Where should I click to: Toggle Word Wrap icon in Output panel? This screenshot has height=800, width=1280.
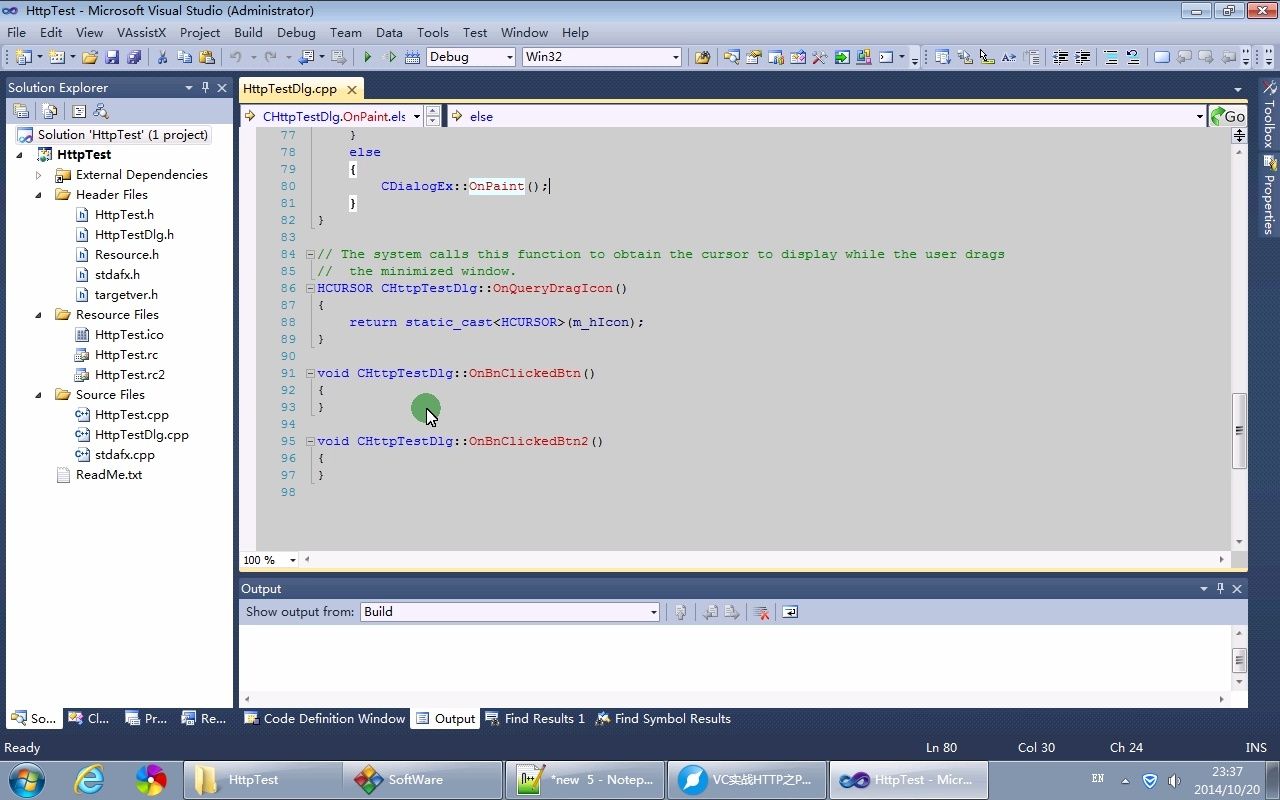point(790,612)
